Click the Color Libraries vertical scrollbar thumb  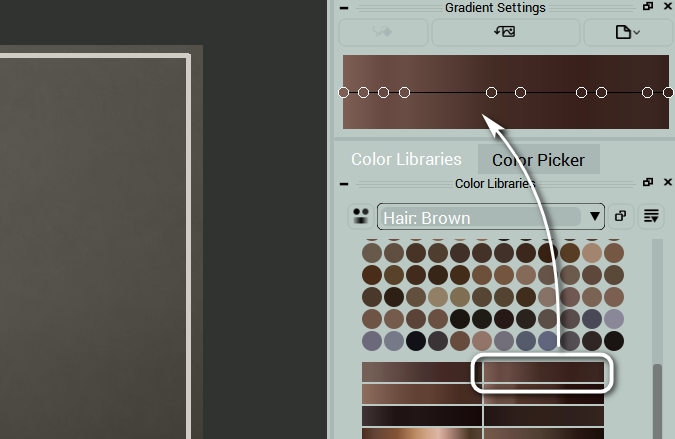657,401
